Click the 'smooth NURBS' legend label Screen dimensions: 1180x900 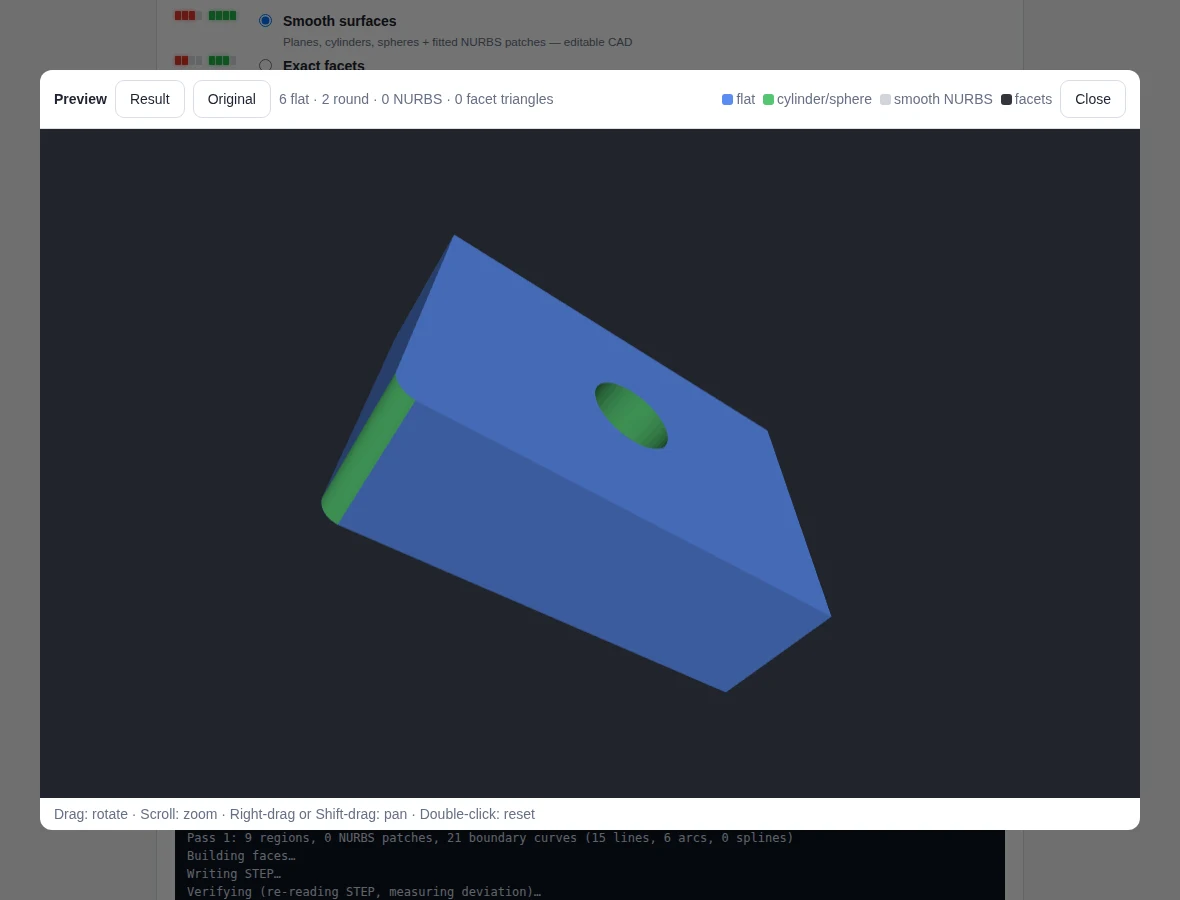point(943,99)
